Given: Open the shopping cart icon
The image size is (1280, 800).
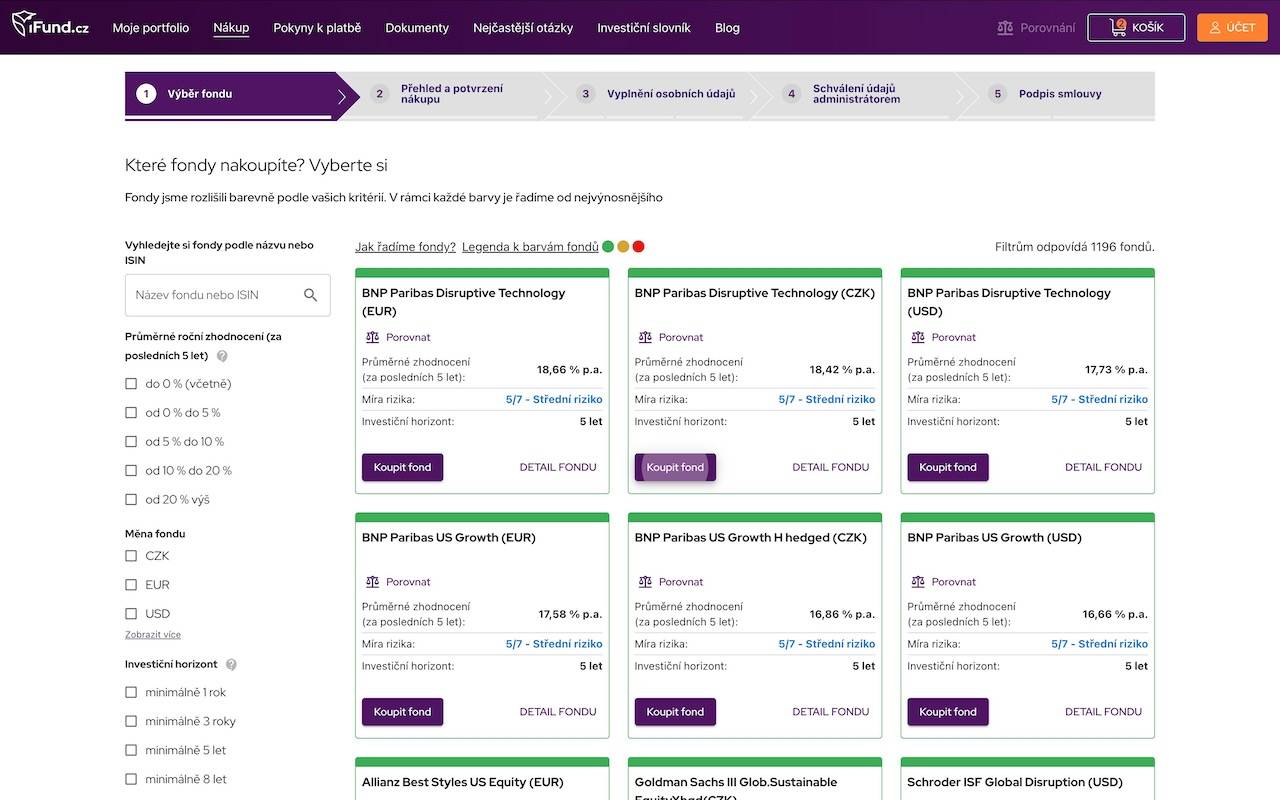Looking at the screenshot, I should [1118, 27].
